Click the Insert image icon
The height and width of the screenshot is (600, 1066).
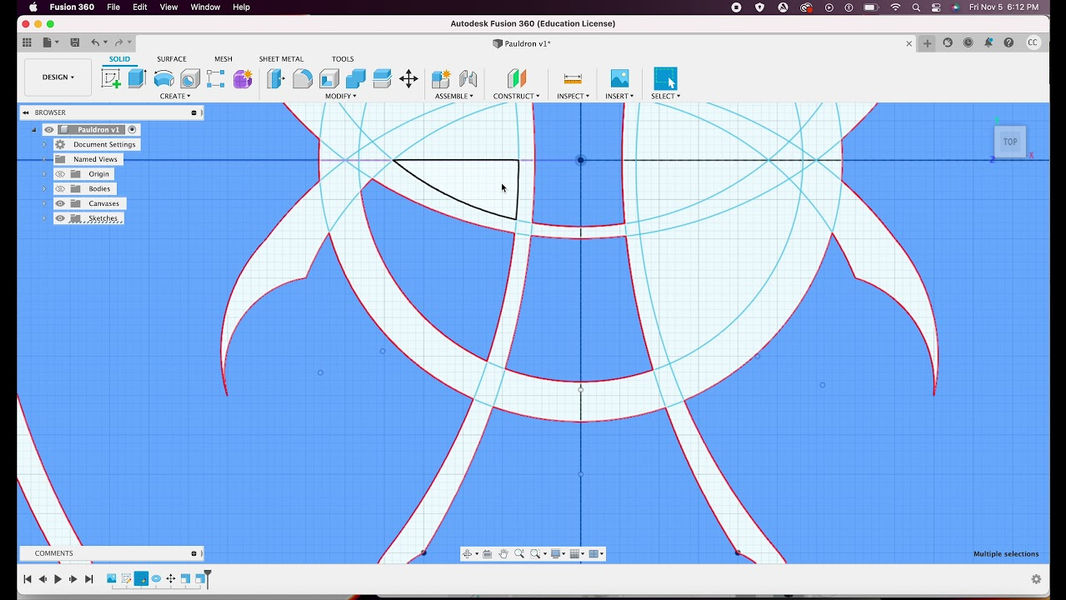(619, 79)
